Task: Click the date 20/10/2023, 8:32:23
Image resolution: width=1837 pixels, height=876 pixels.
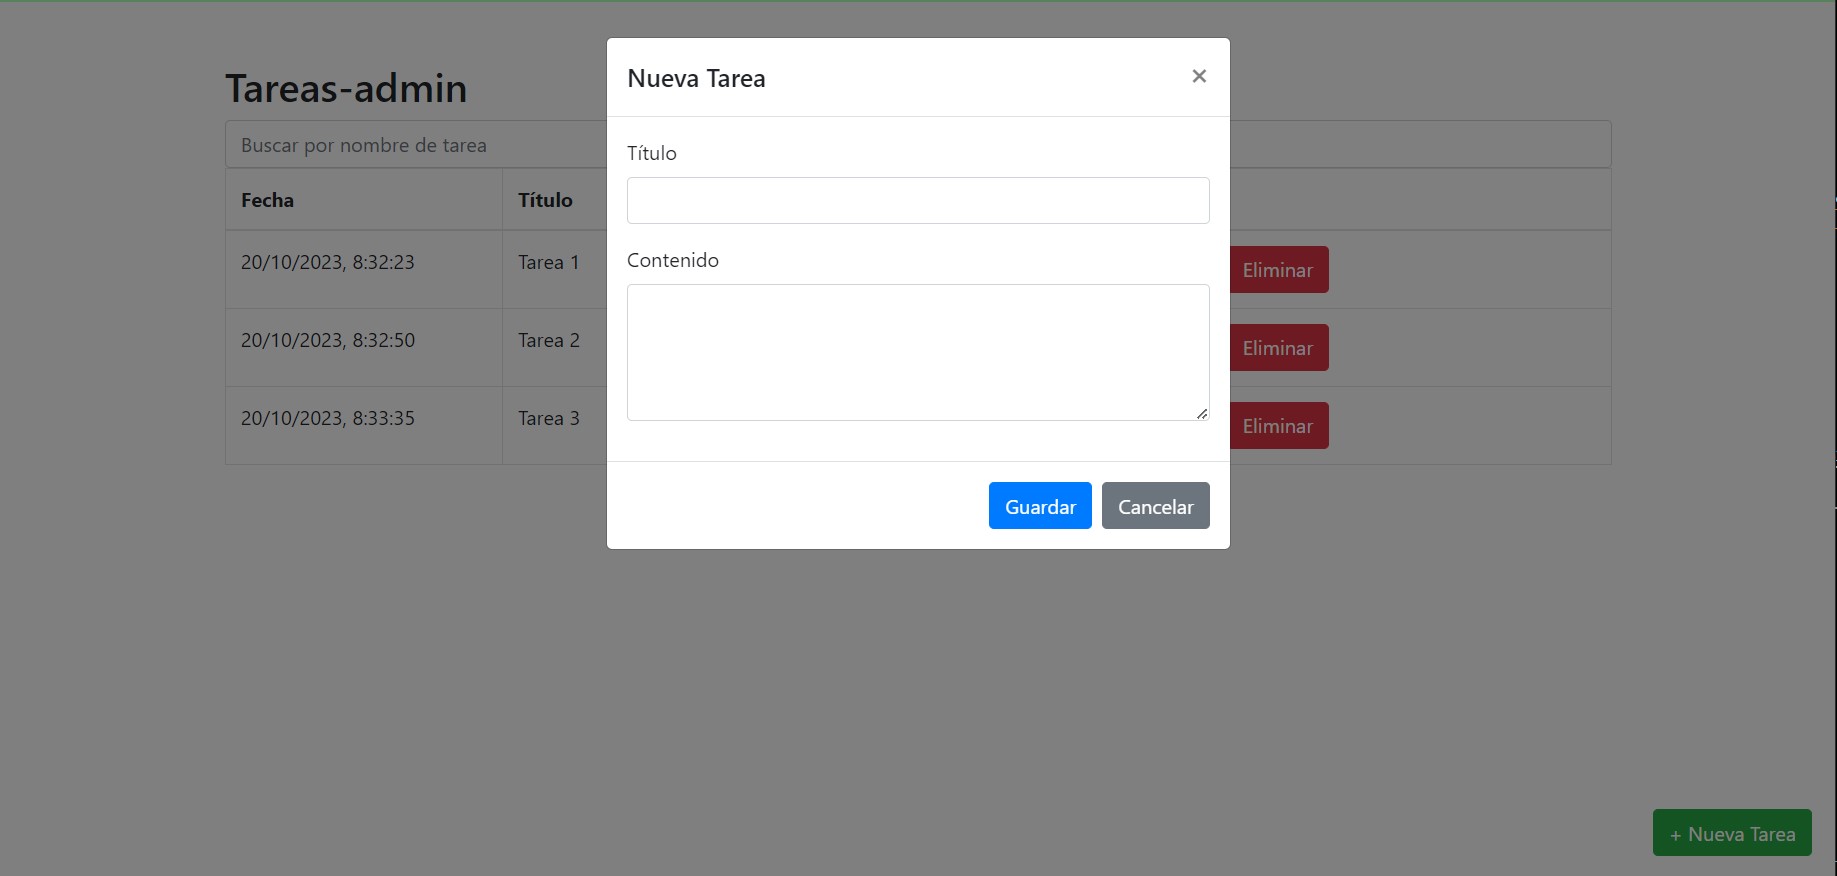Action: pyautogui.click(x=327, y=262)
